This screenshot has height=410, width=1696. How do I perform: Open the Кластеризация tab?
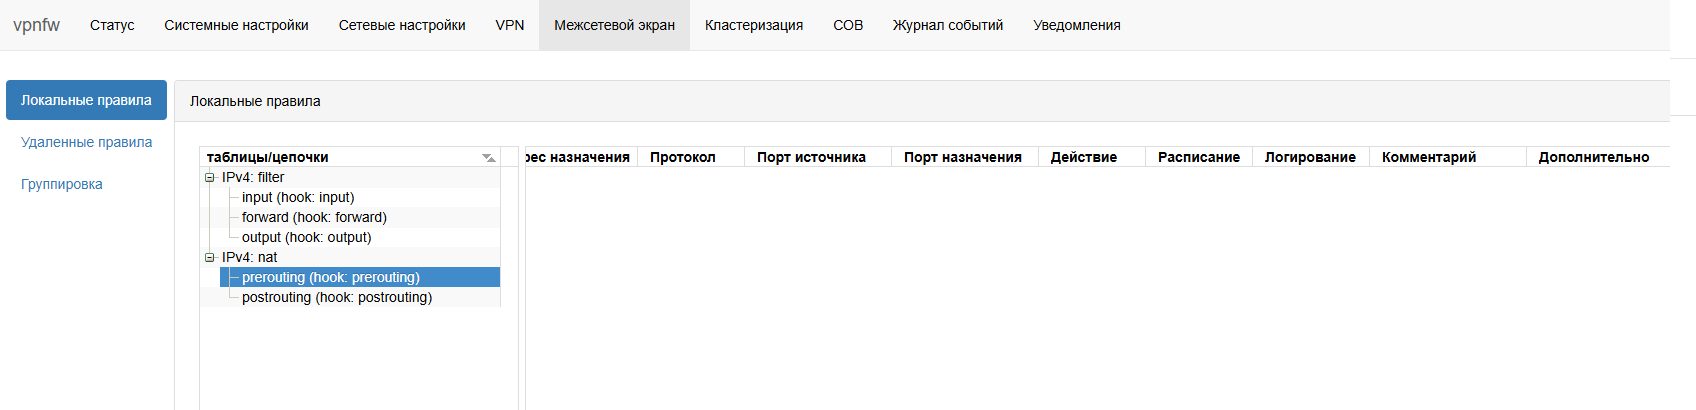tap(754, 25)
